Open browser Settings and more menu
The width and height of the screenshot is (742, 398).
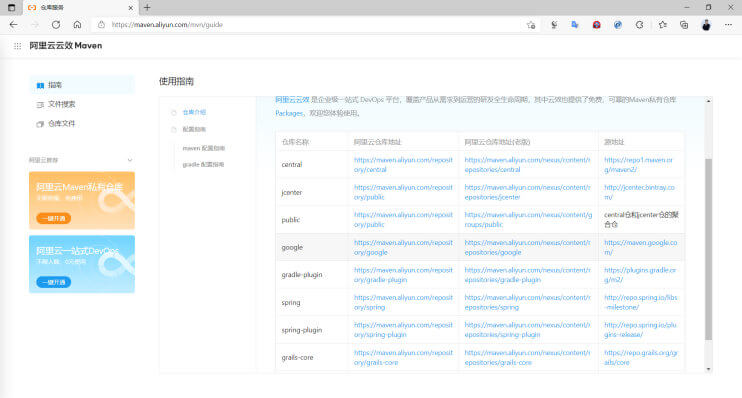click(x=728, y=25)
